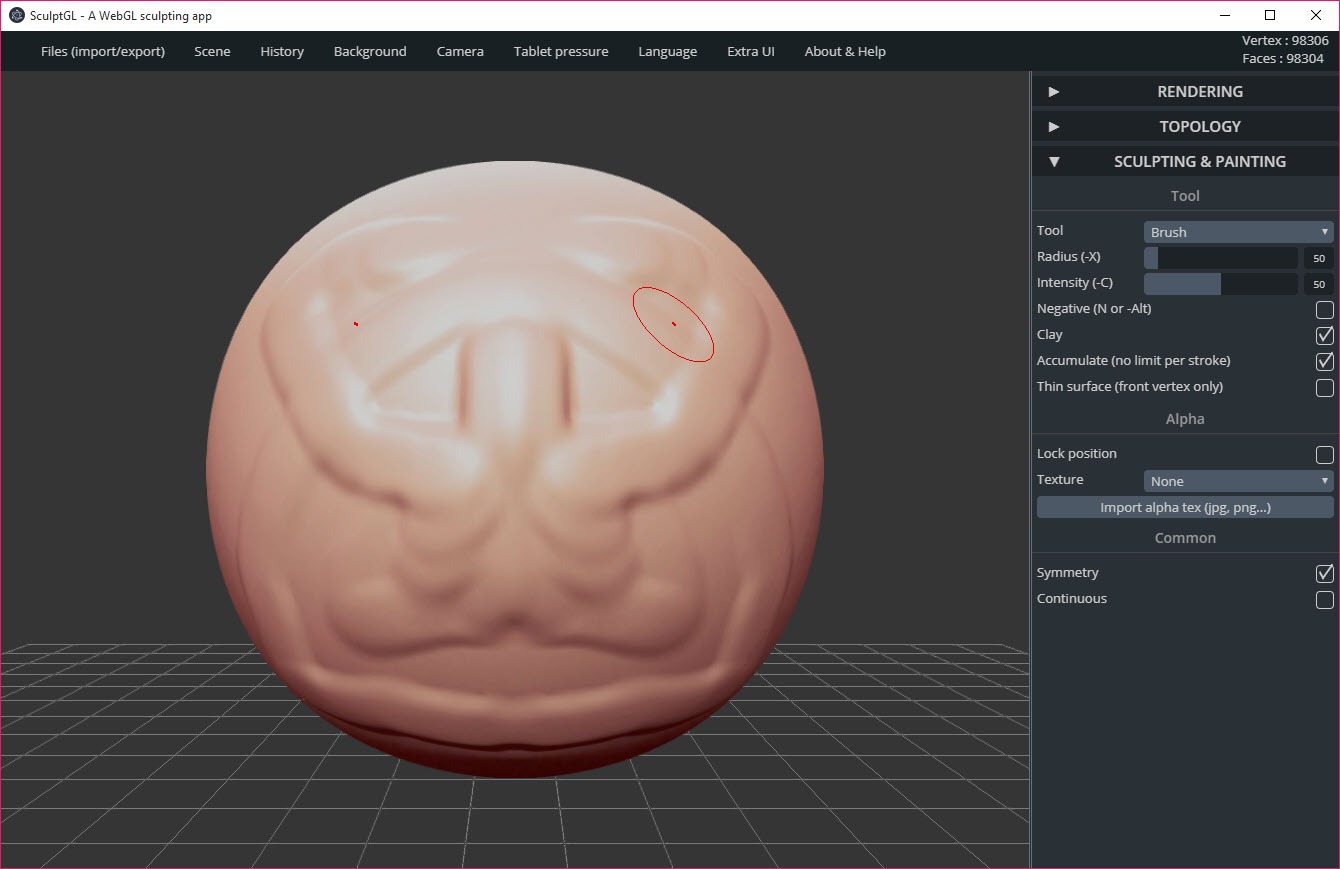Enable the Negative checkbox
The height and width of the screenshot is (869, 1340).
click(x=1324, y=309)
